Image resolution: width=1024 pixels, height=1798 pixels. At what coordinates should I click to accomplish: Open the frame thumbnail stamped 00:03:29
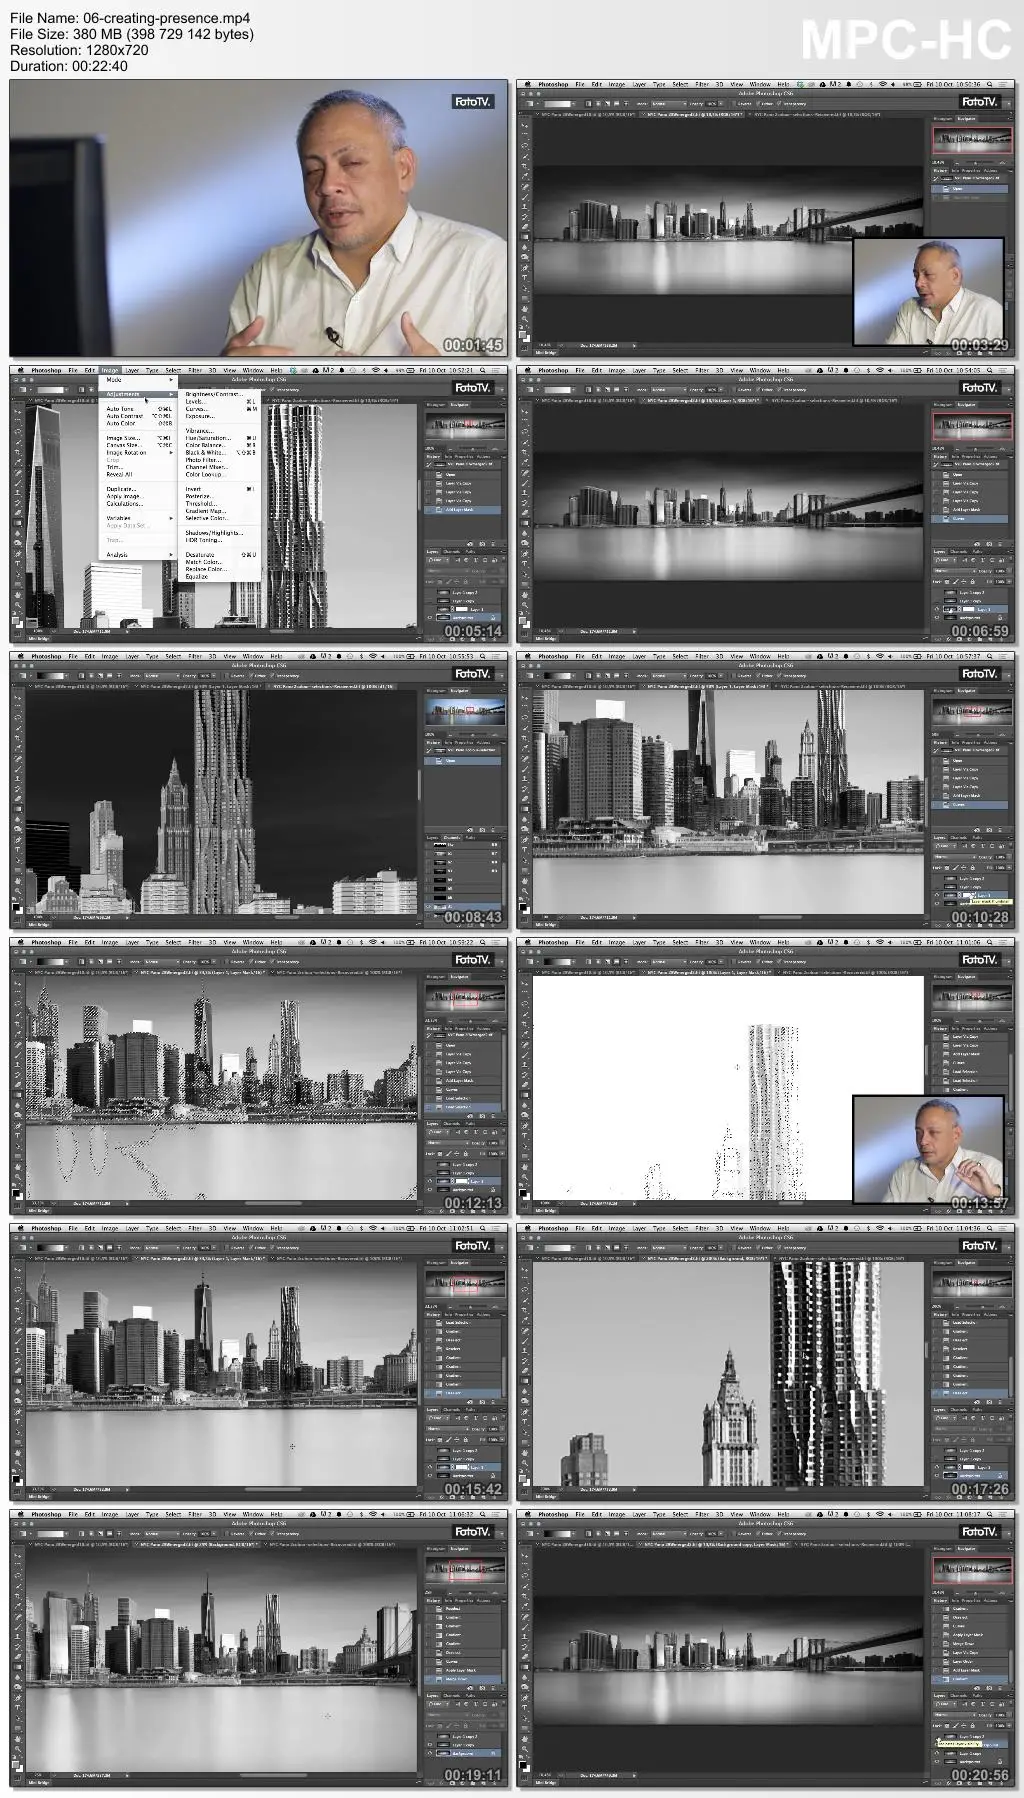click(x=766, y=218)
